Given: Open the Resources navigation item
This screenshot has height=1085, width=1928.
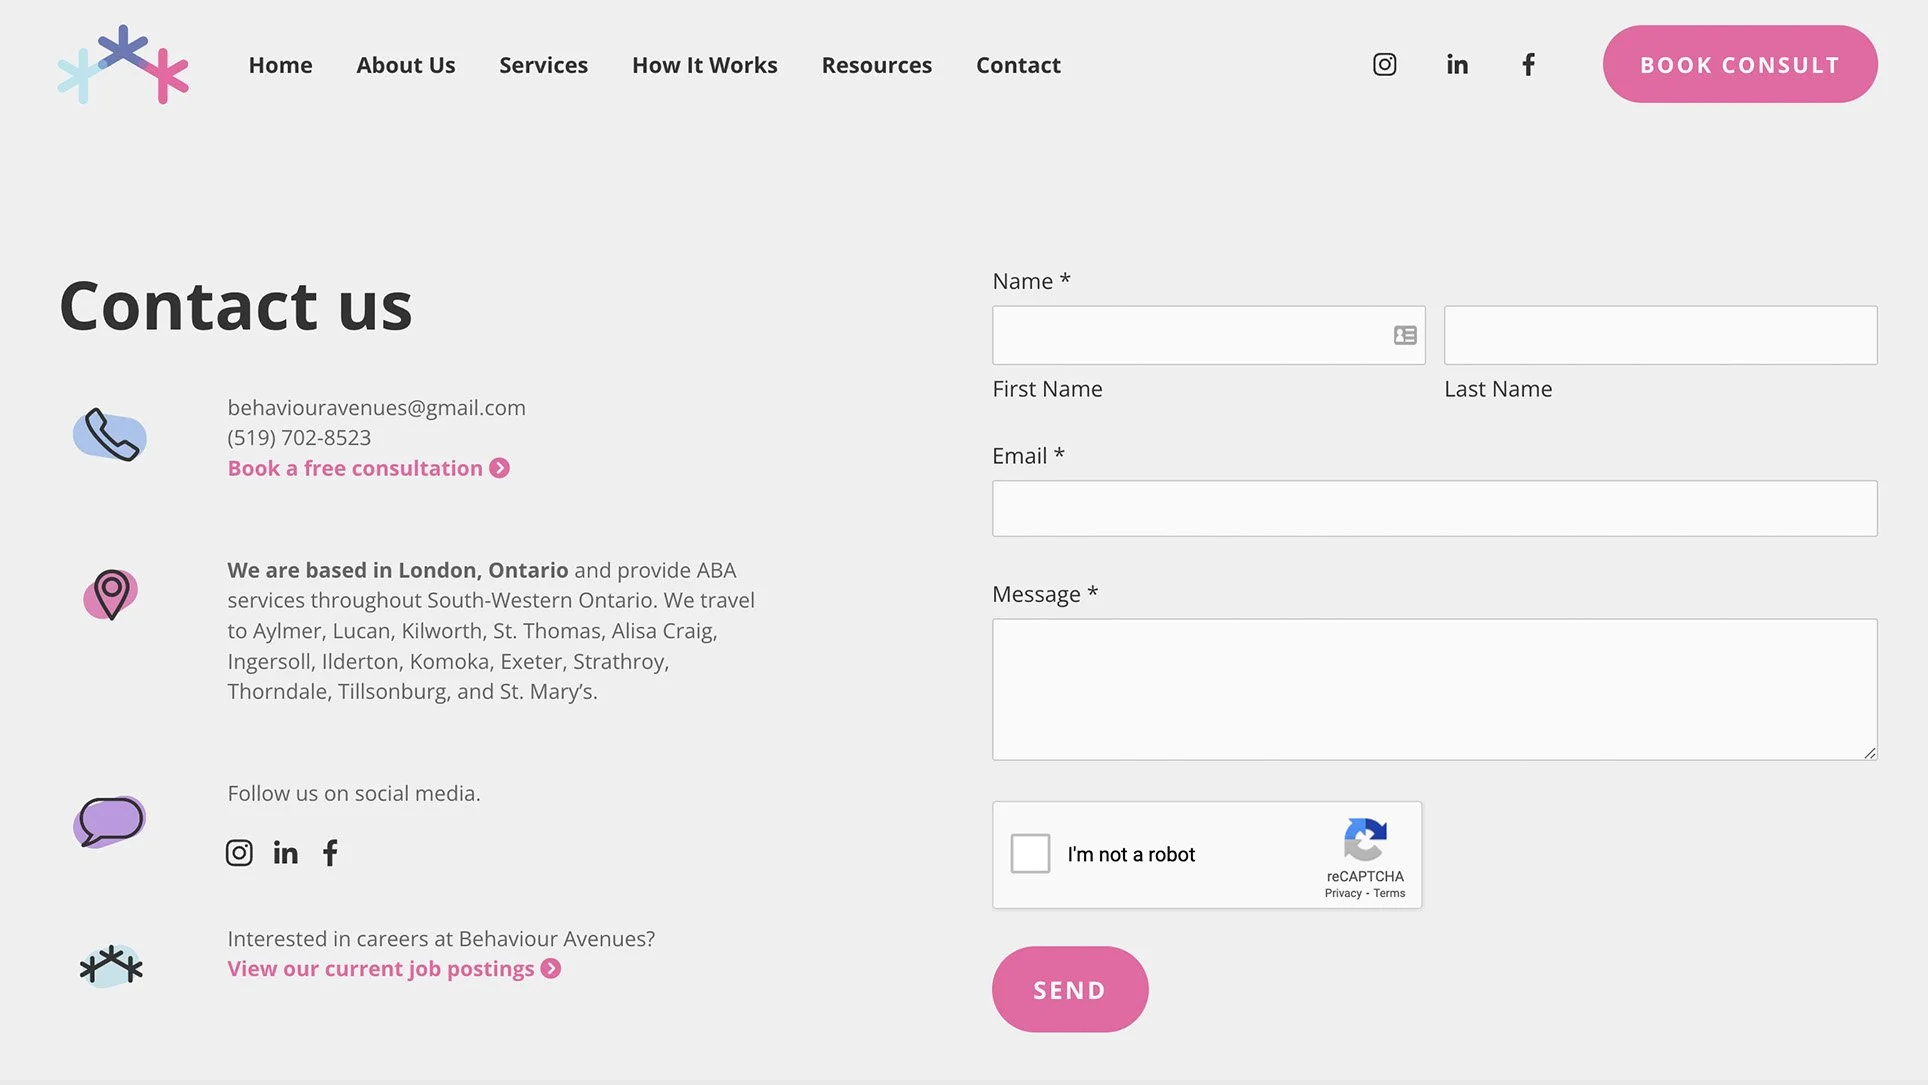Looking at the screenshot, I should [x=876, y=65].
